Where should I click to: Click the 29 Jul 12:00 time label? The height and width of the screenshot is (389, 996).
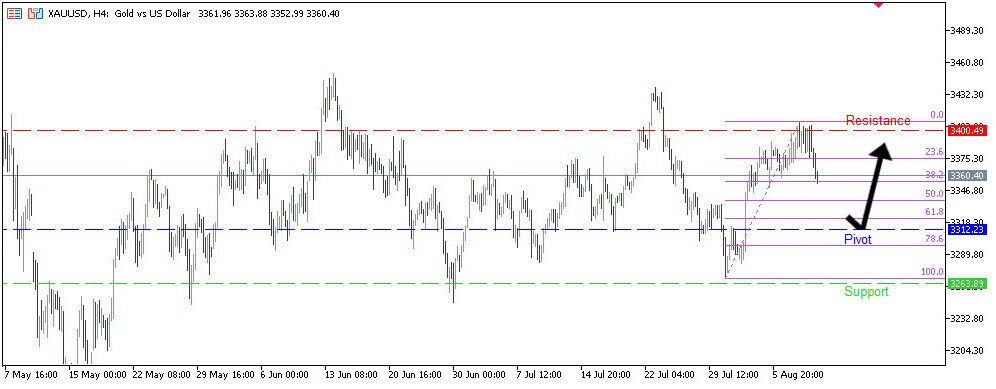(734, 376)
